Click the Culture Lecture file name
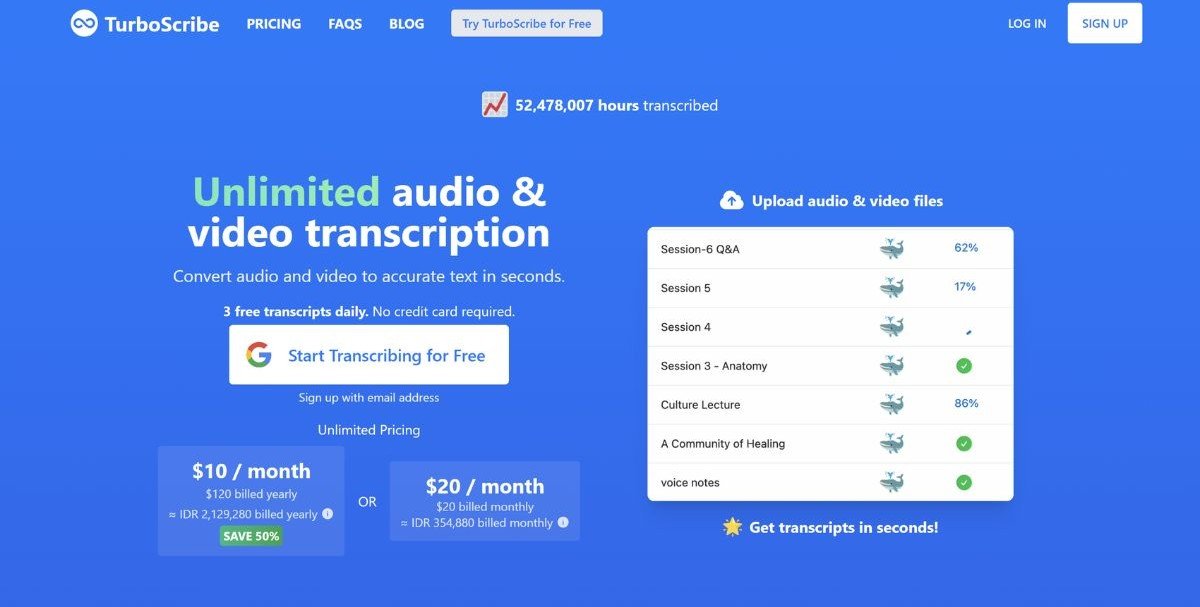Screen dimensions: 1200x607 (x=701, y=405)
